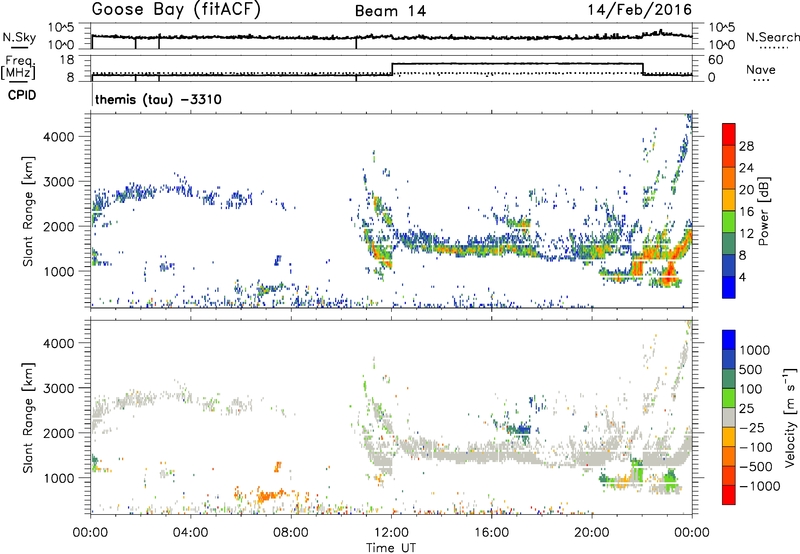
Task: Click the '04:00' time tick label
Action: (x=191, y=533)
